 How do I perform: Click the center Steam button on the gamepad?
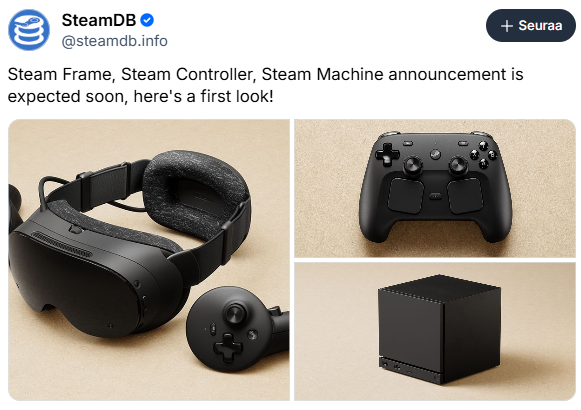click(x=435, y=153)
